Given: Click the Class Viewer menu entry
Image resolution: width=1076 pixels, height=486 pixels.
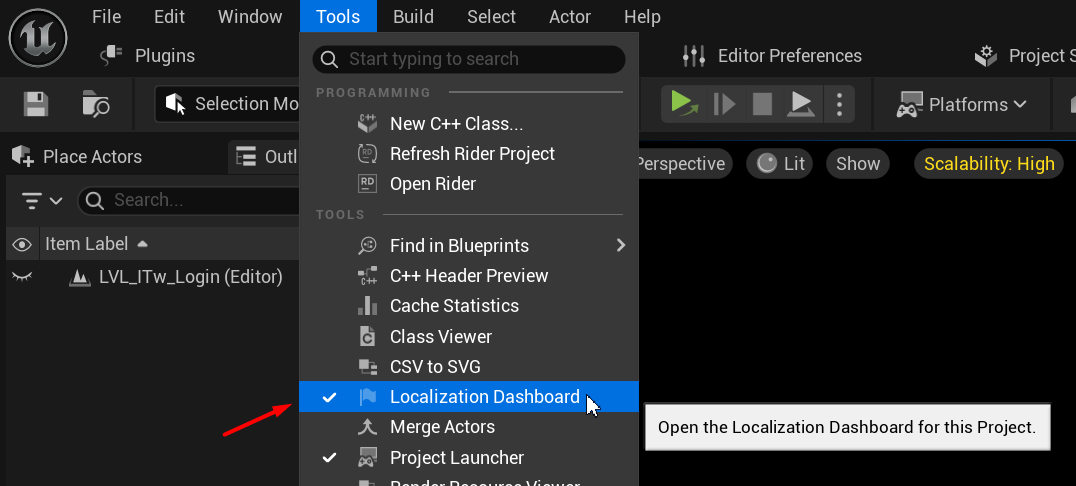Looking at the screenshot, I should pos(440,337).
